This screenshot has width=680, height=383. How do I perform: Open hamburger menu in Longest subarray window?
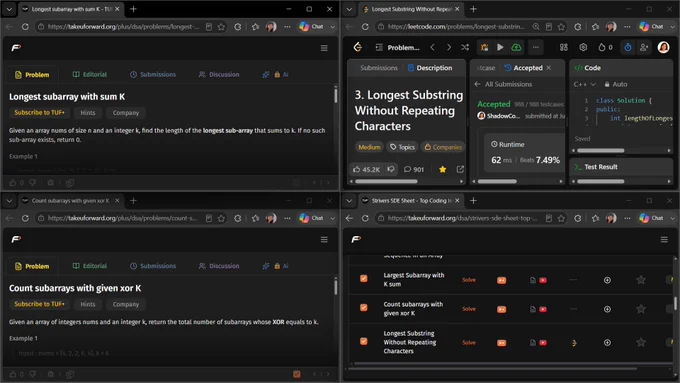coord(324,48)
